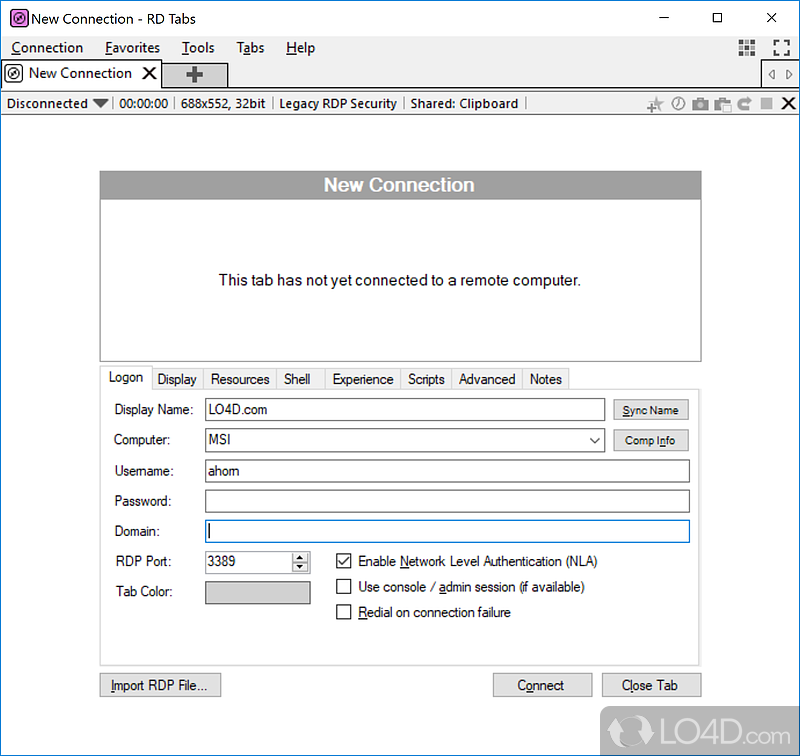The height and width of the screenshot is (756, 800).
Task: Add a new tab with plus button
Action: 195,74
